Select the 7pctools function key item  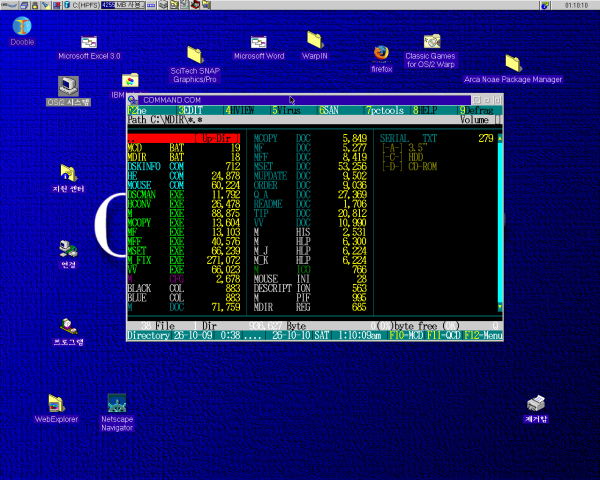pyautogui.click(x=385, y=111)
